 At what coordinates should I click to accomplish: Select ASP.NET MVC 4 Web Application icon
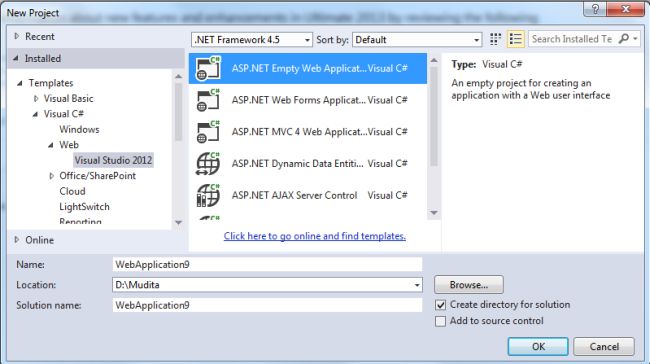point(208,132)
